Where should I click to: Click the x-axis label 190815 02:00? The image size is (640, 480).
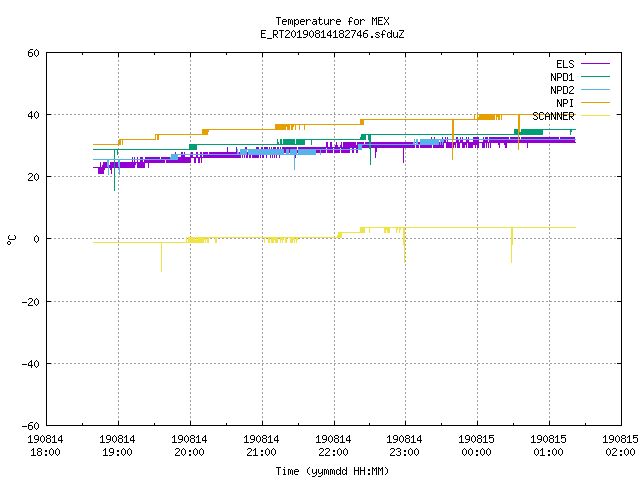pos(620,446)
